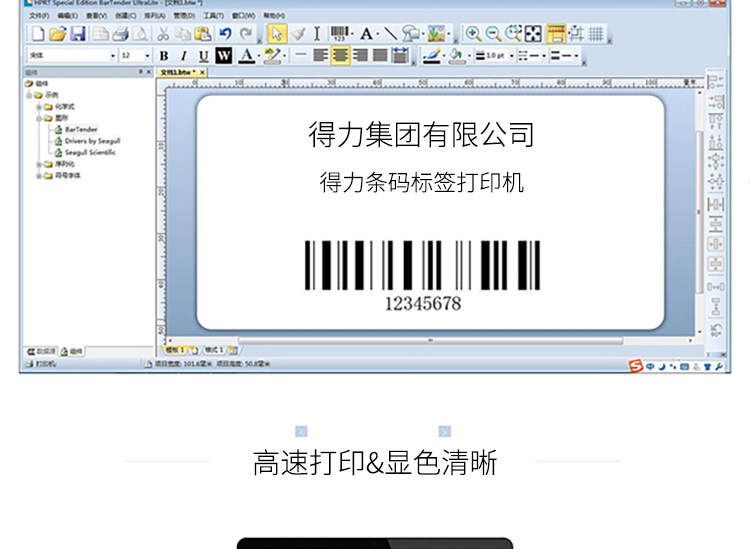This screenshot has width=750, height=549.
Task: Click the width-fit text icon with arrows
Action: (400, 55)
